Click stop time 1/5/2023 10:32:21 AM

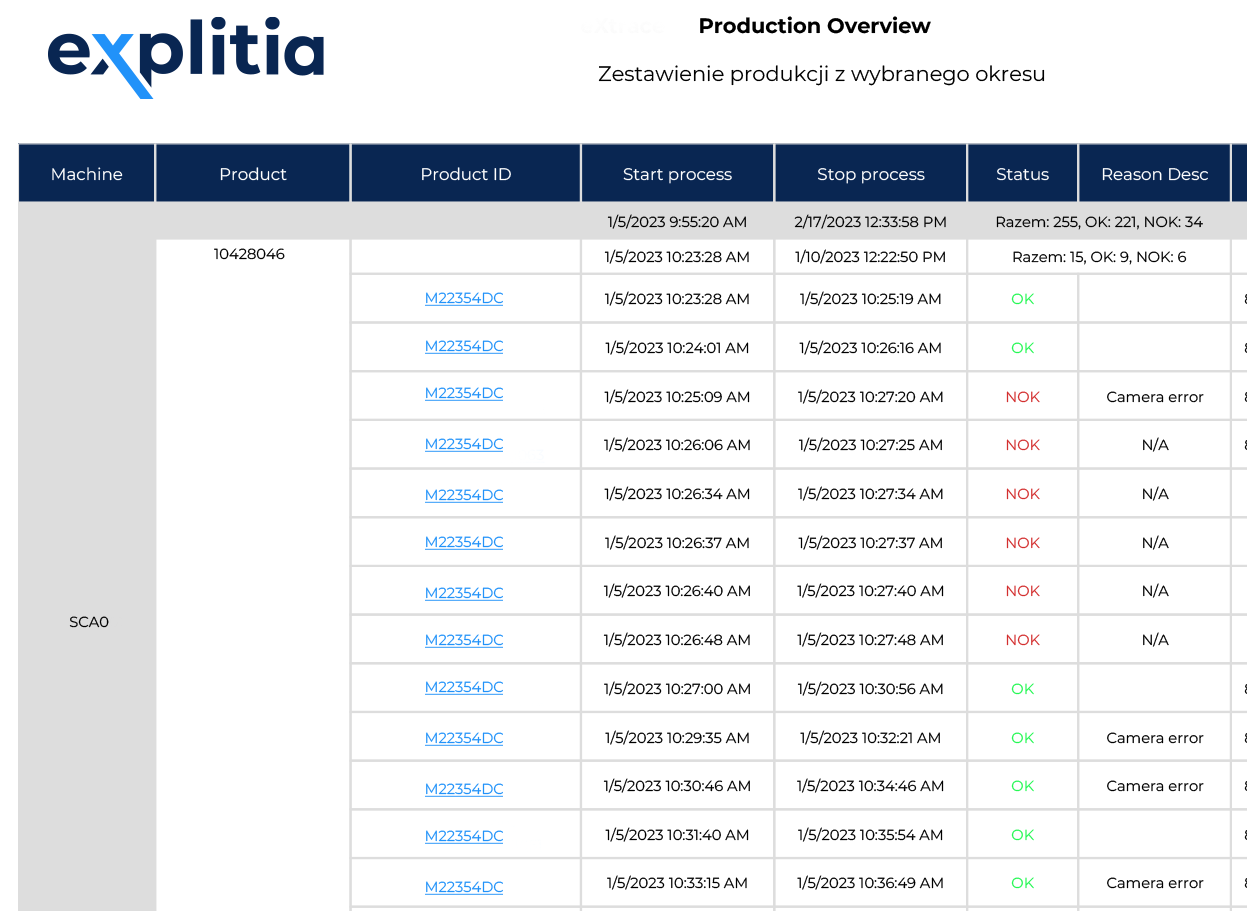(x=870, y=738)
